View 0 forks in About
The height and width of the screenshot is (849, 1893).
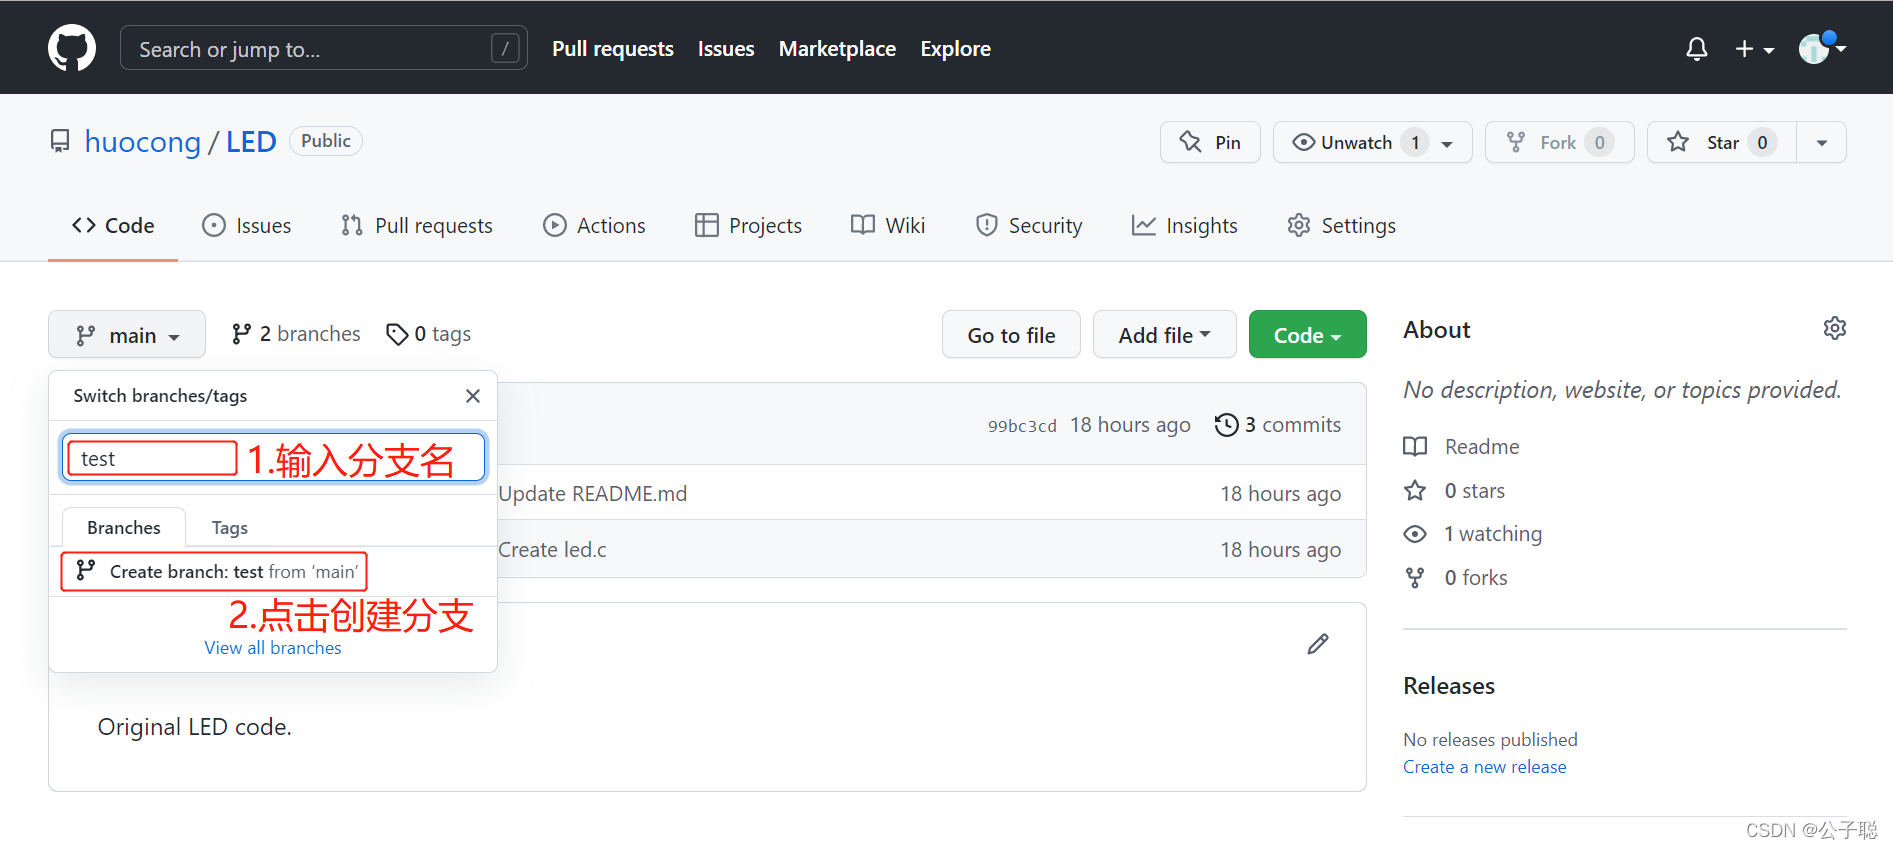pos(1456,578)
